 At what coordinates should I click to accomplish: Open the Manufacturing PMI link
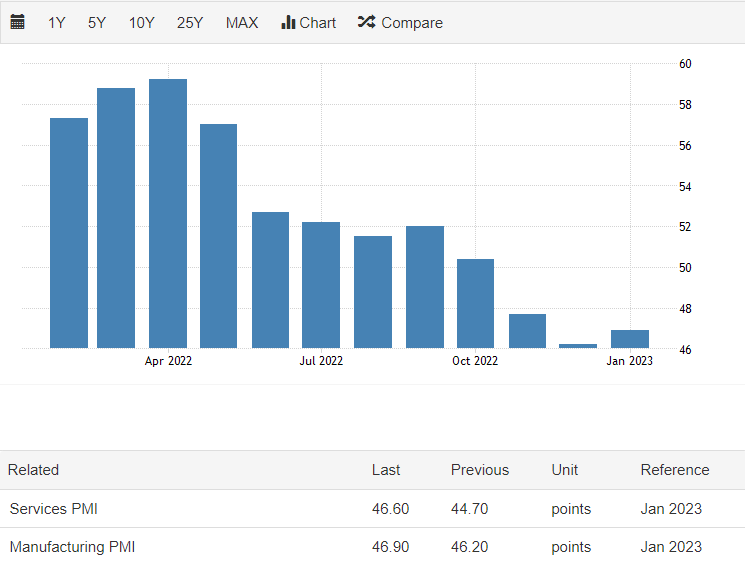[72, 547]
